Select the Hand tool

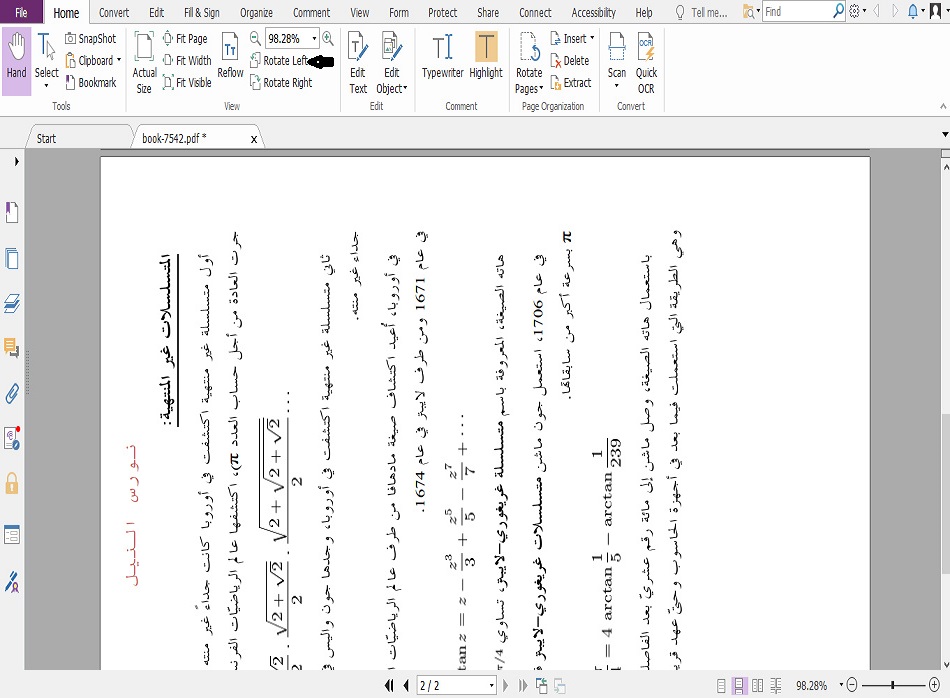coord(16,60)
